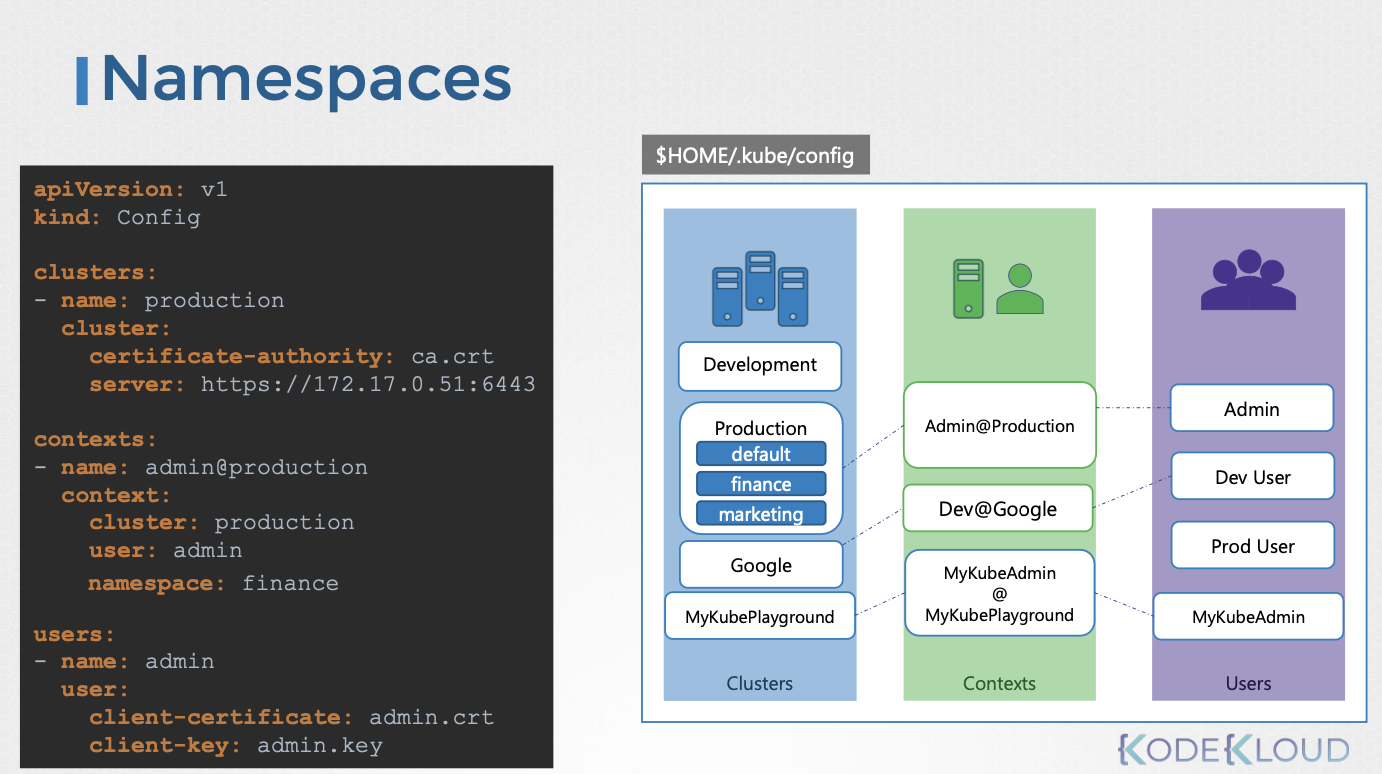Viewport: 1382px width, 774px height.
Task: Click the 'name: production' line
Action: pyautogui.click(x=159, y=300)
